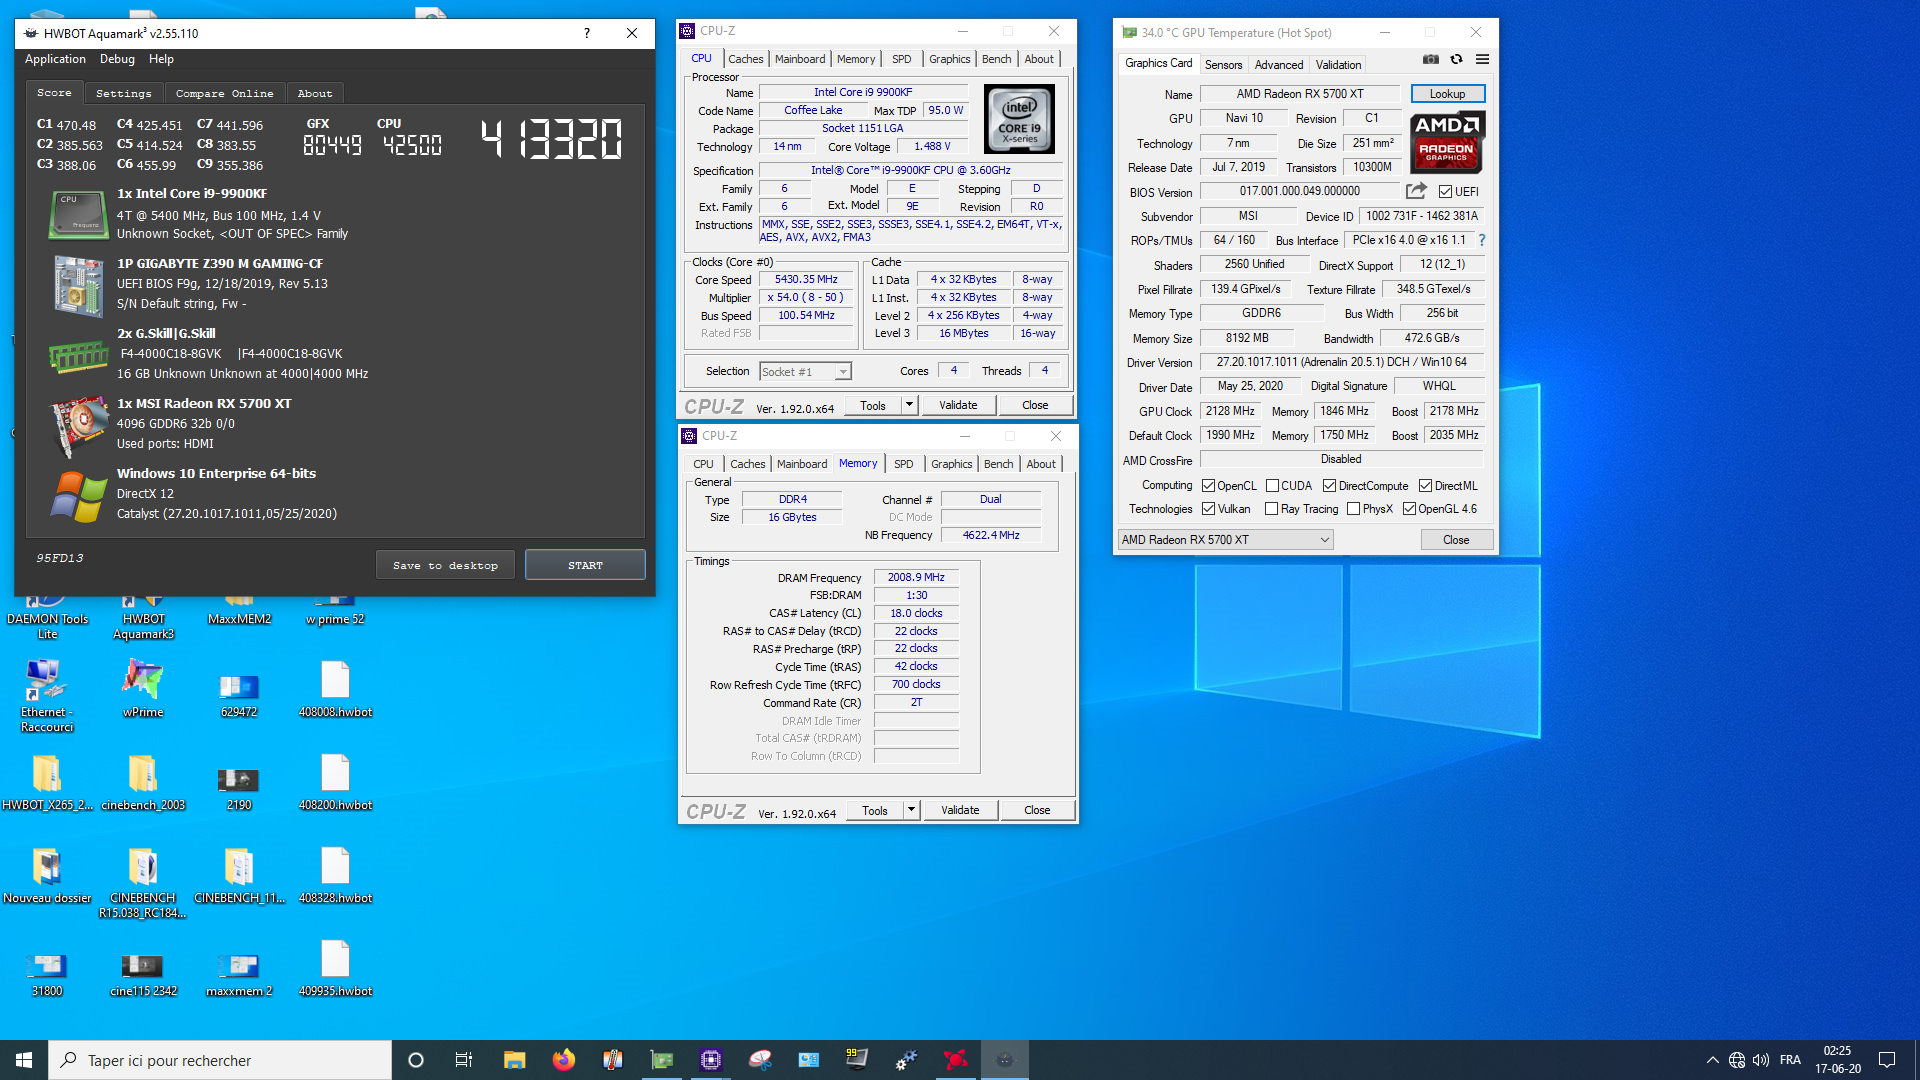The height and width of the screenshot is (1080, 1920).
Task: Toggle OpenCL checkbox
Action: pos(1208,486)
